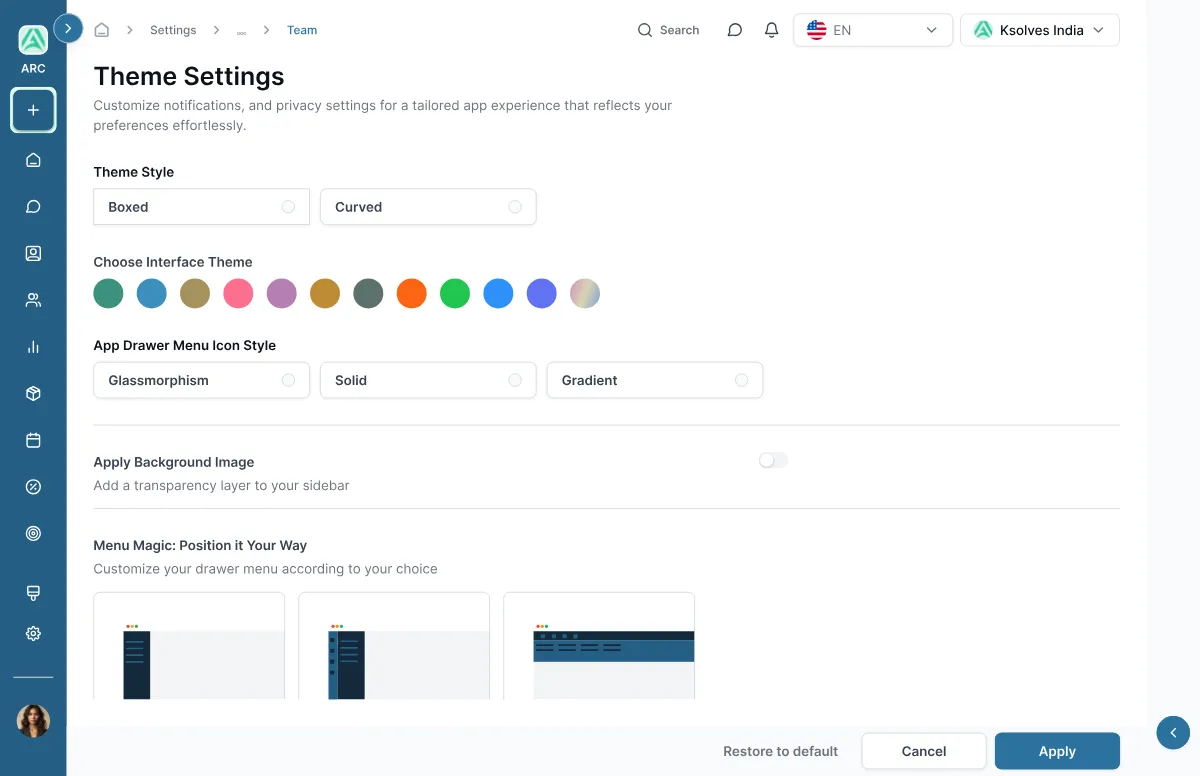This screenshot has width=1200, height=776.
Task: Open the messages icon in top bar
Action: [735, 30]
